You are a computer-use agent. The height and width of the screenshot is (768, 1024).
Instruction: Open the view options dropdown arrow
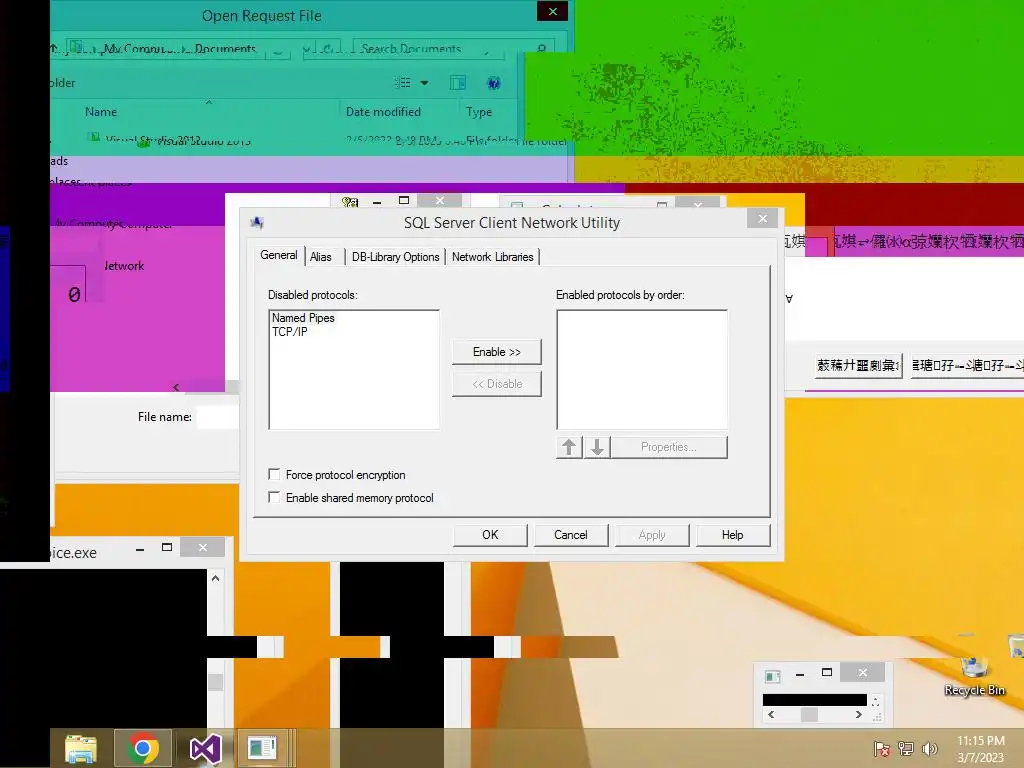[x=424, y=83]
